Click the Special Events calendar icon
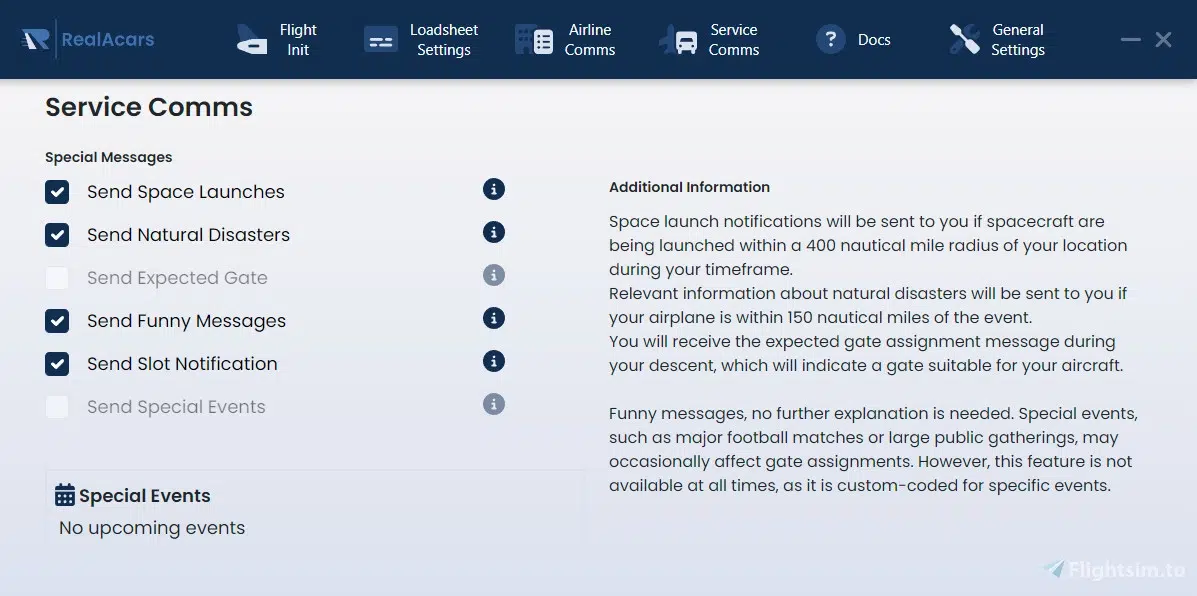The width and height of the screenshot is (1197, 596). tap(65, 495)
